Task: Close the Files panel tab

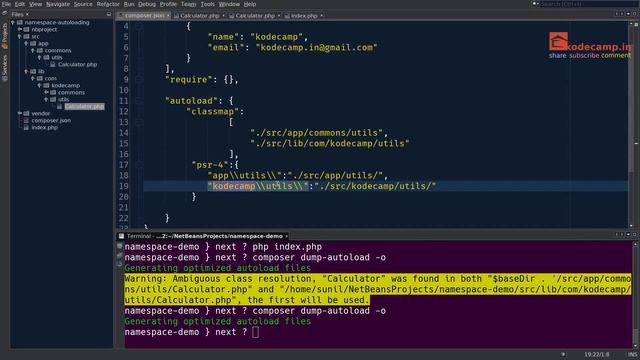Action: (x=27, y=14)
